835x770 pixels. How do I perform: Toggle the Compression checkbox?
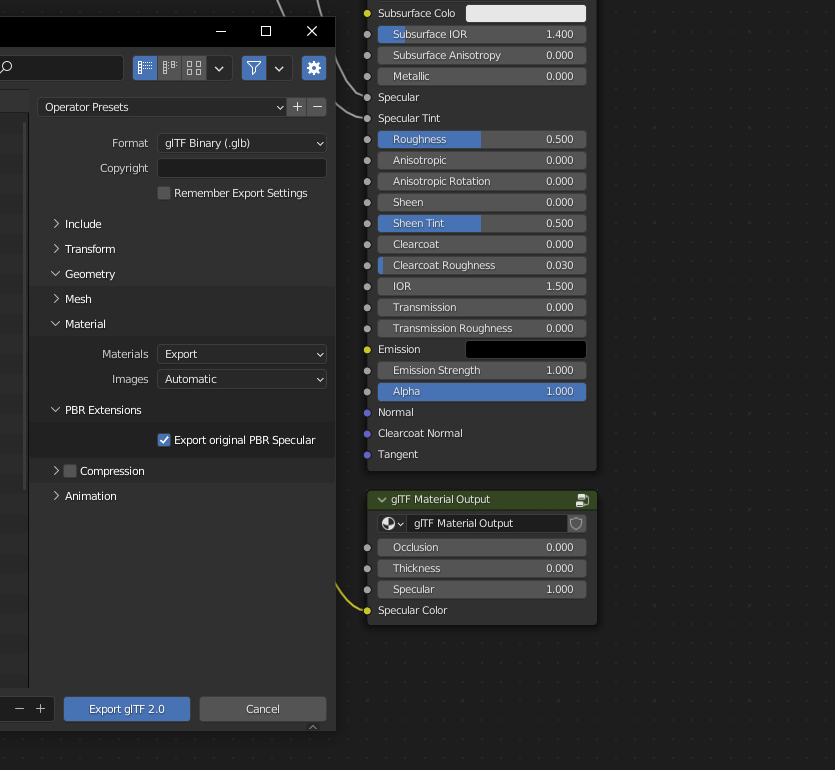(x=70, y=470)
